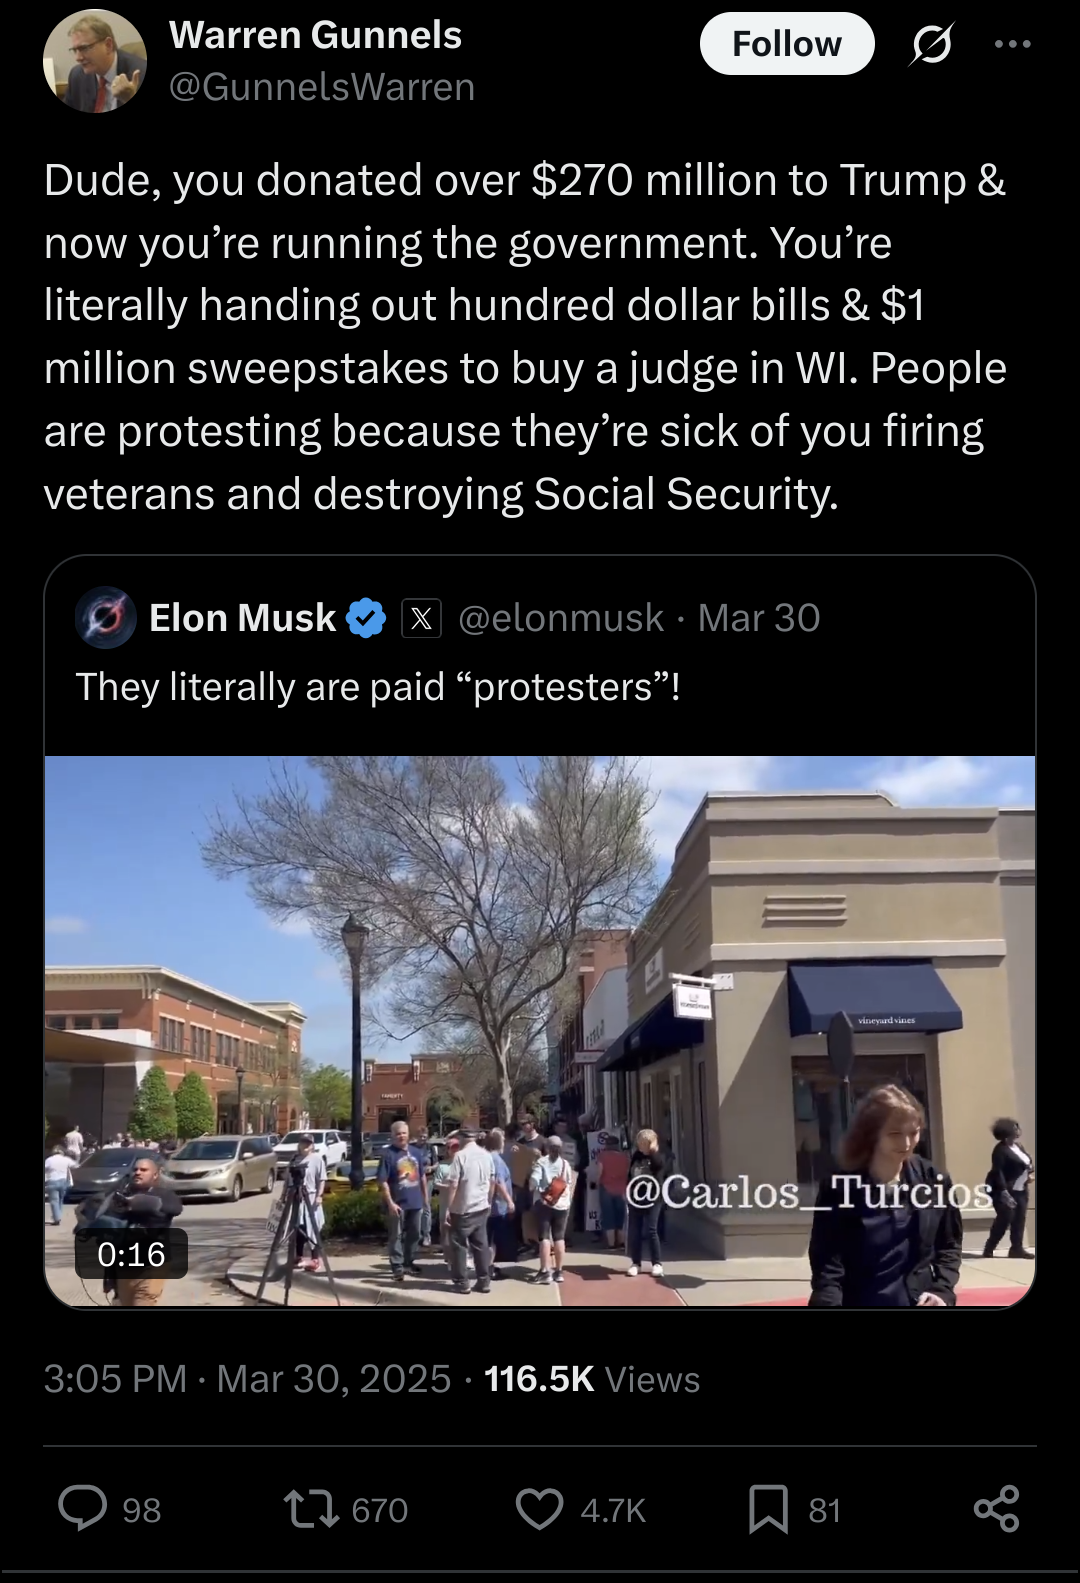
Task: Tap the share icon
Action: coord(996,1508)
